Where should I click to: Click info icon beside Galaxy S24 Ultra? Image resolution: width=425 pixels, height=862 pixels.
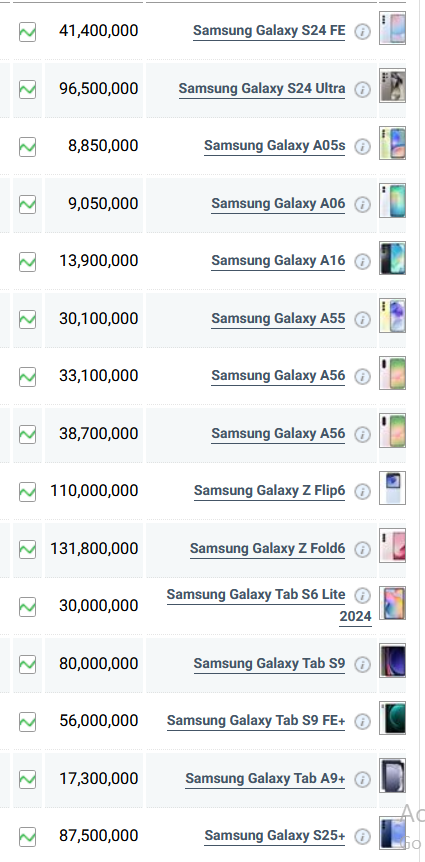(362, 89)
